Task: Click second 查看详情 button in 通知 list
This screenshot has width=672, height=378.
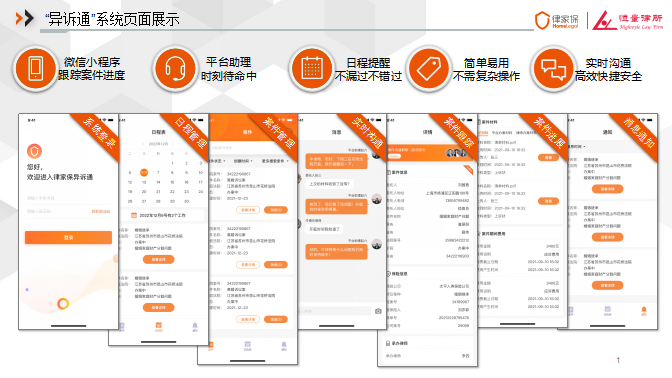Action: [607, 237]
